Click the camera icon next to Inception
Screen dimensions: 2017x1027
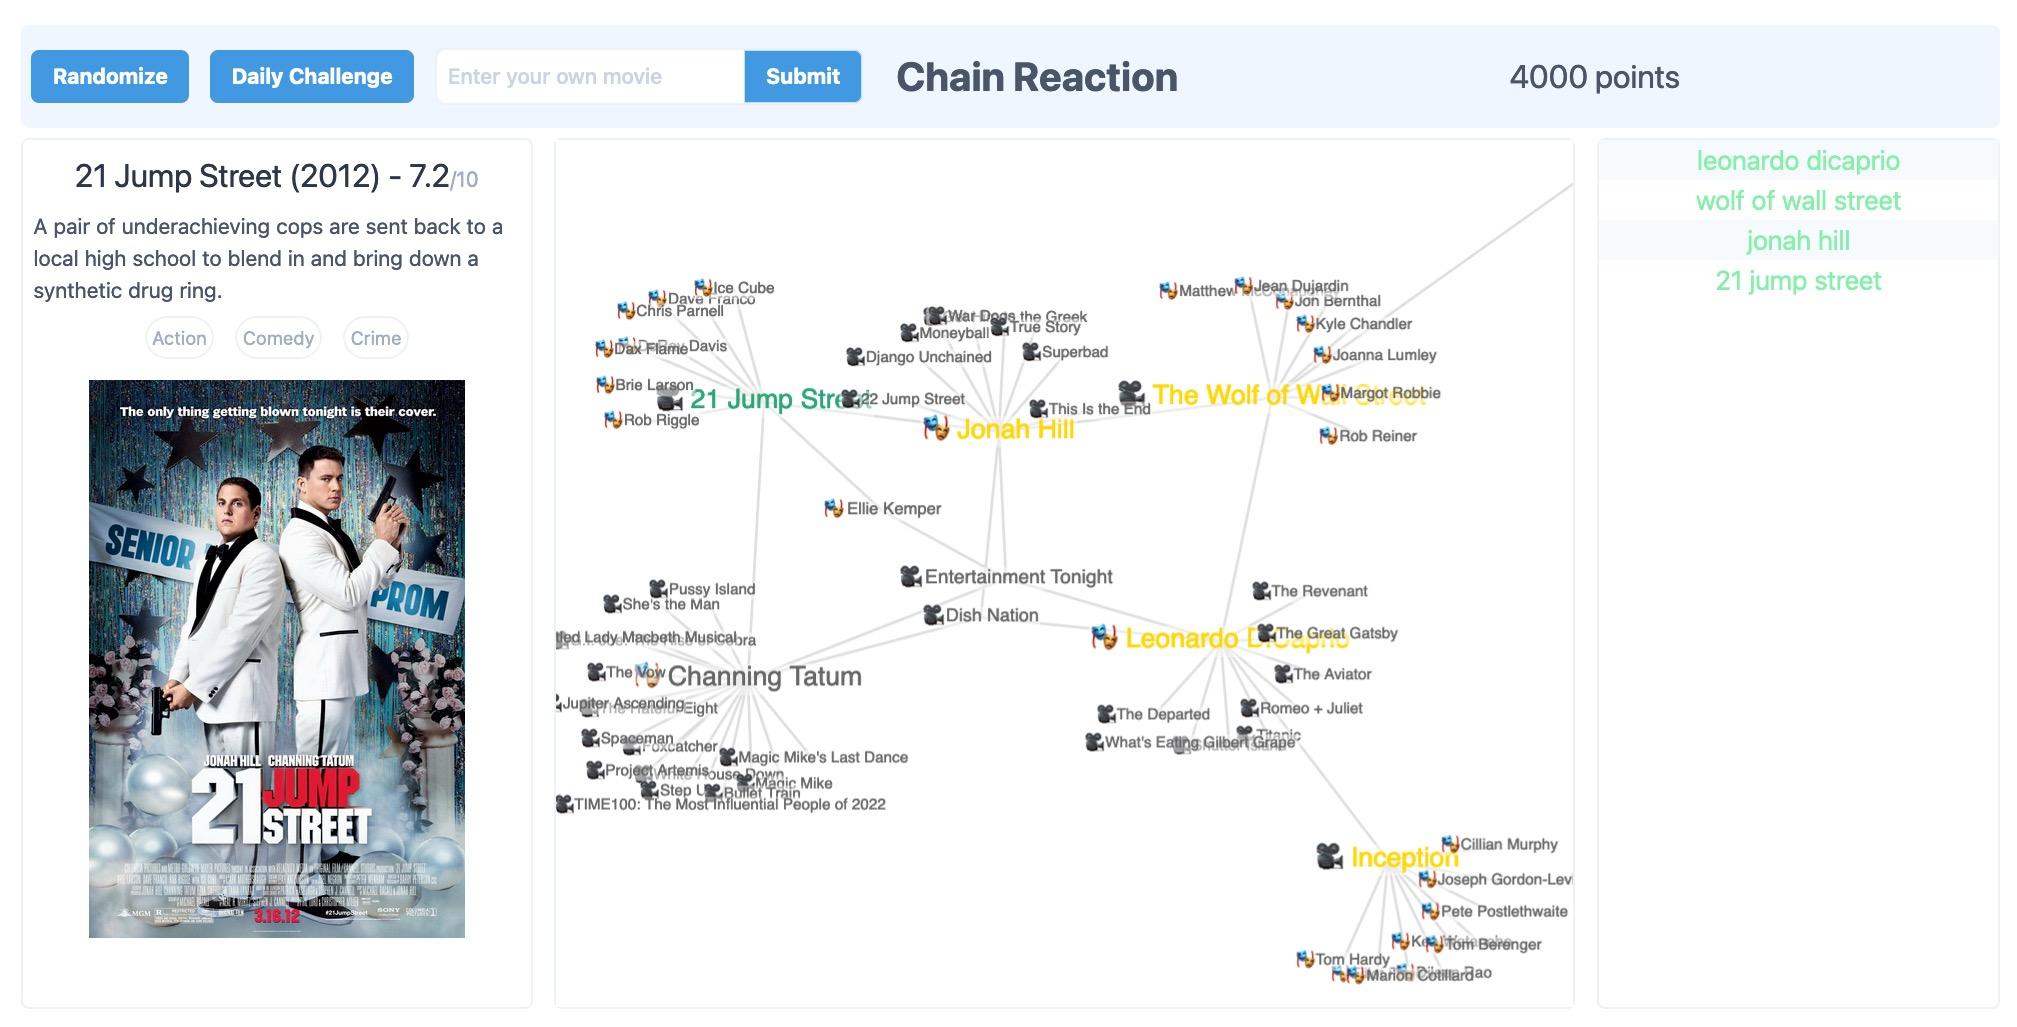click(1330, 854)
